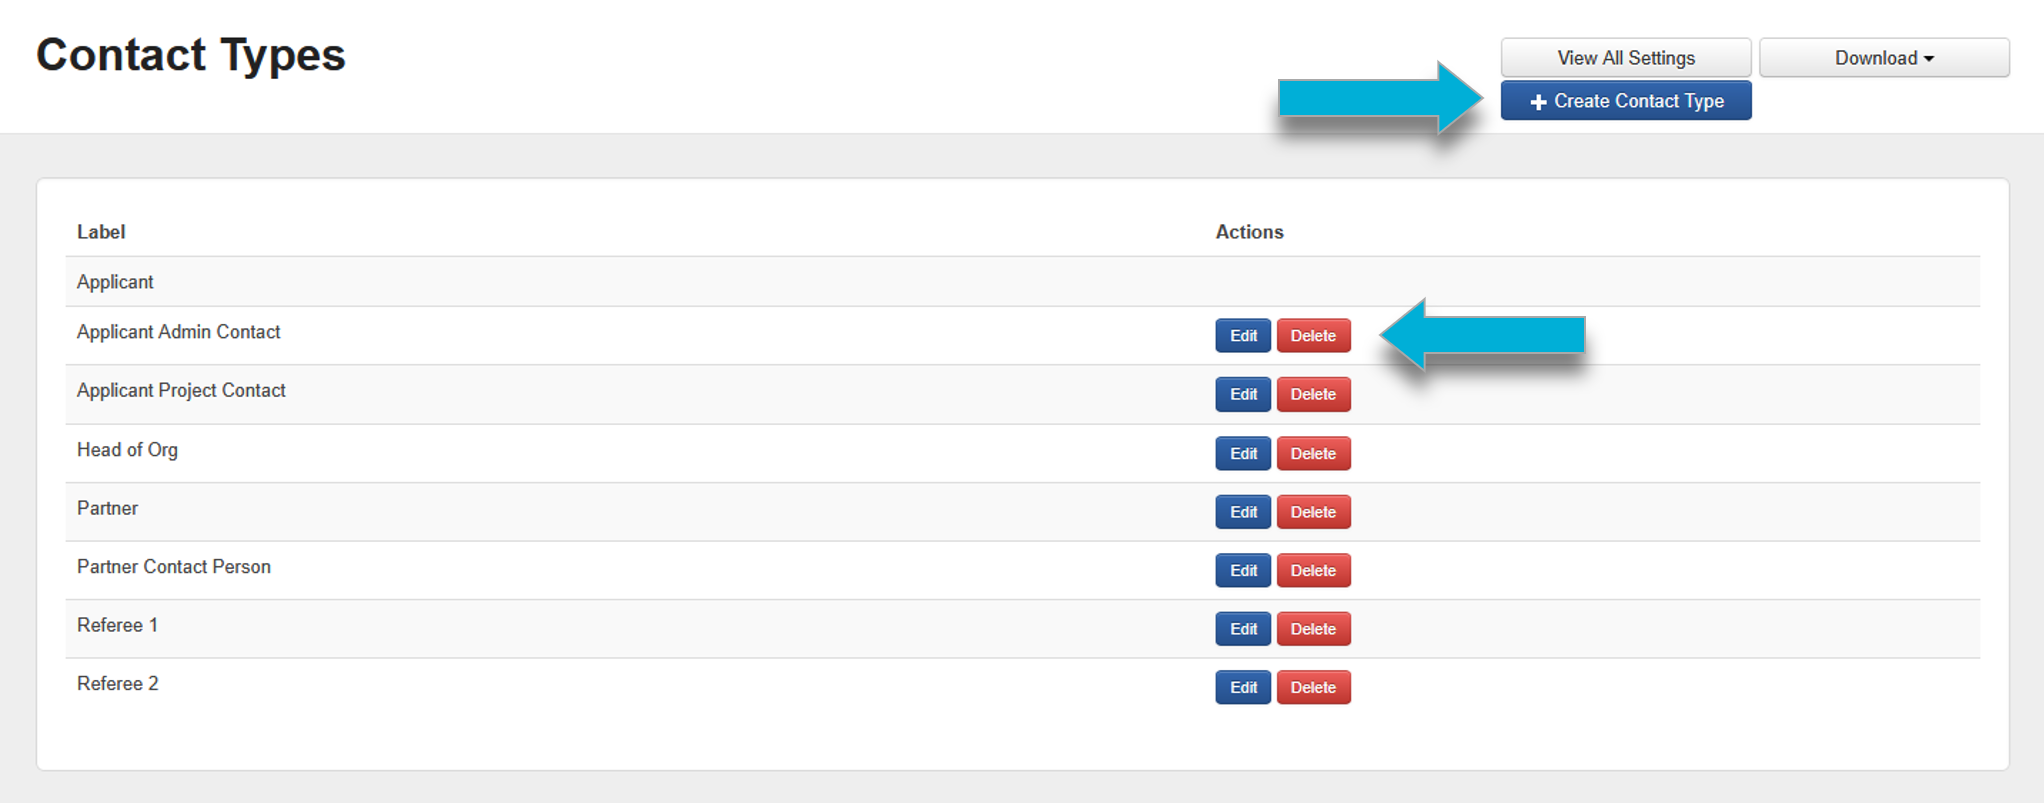This screenshot has height=803, width=2044.
Task: Edit the Head of Org type
Action: coord(1243,453)
